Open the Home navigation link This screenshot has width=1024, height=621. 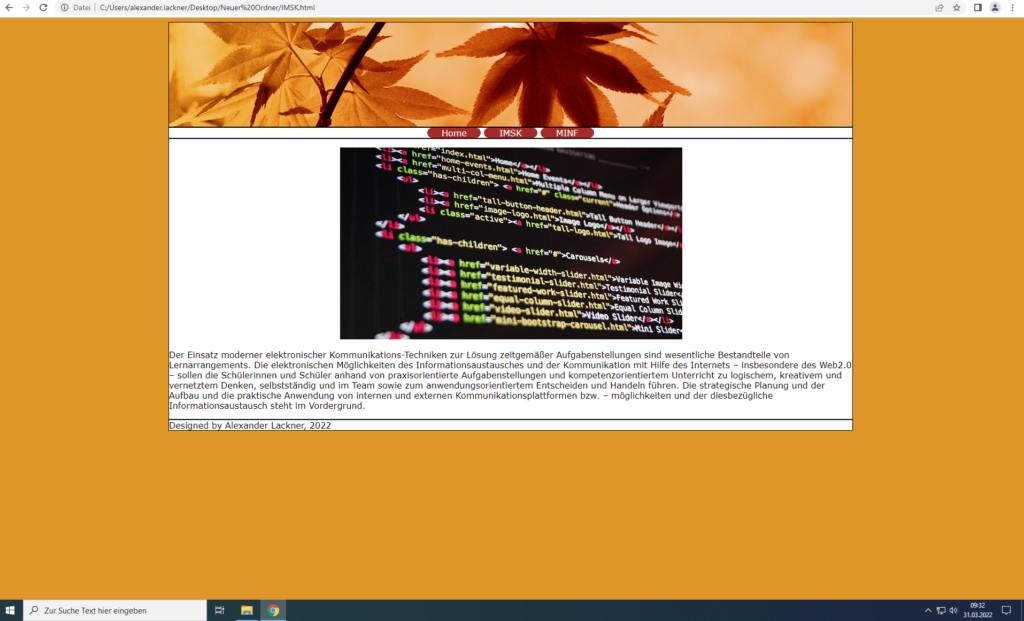tap(454, 133)
